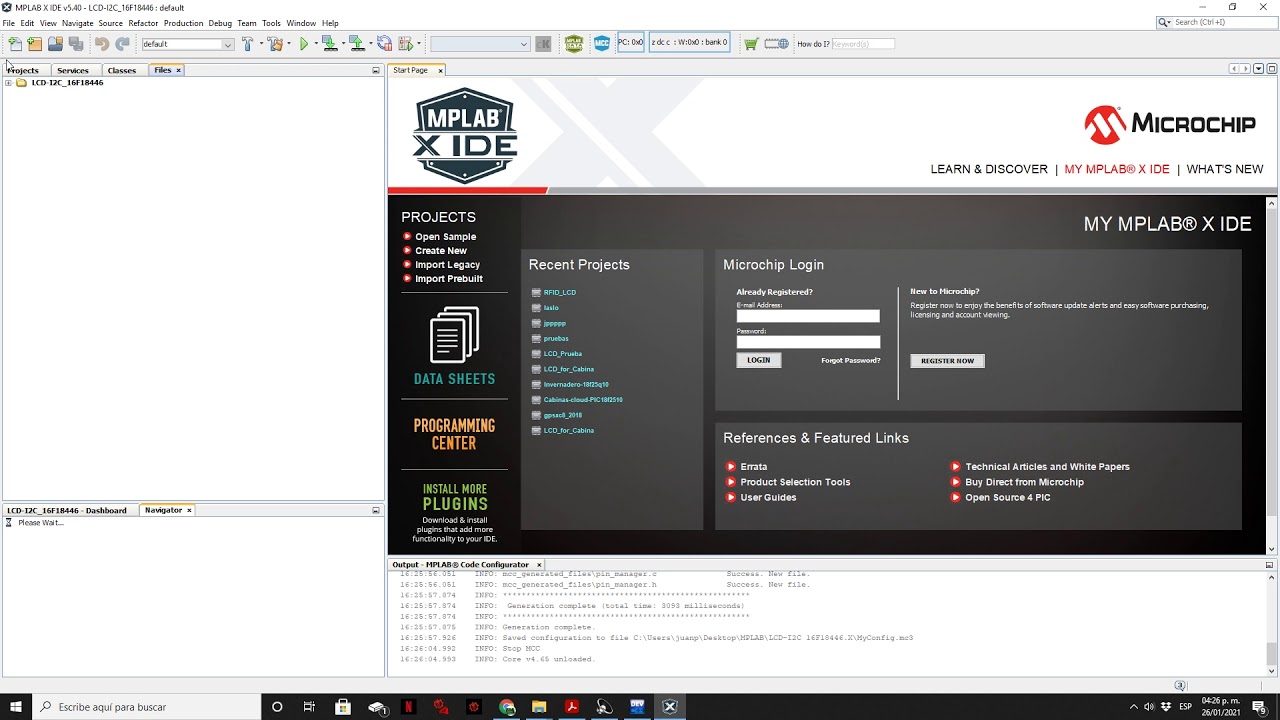Open recent project Invernadero-18f25q10
The height and width of the screenshot is (720, 1280).
[x=576, y=385]
